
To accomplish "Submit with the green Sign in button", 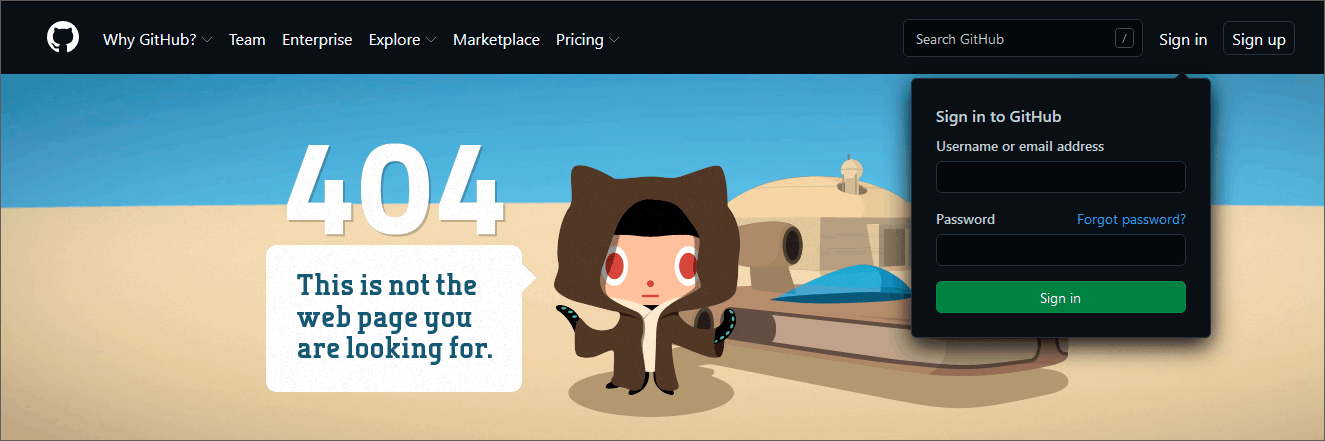I will [x=1061, y=297].
